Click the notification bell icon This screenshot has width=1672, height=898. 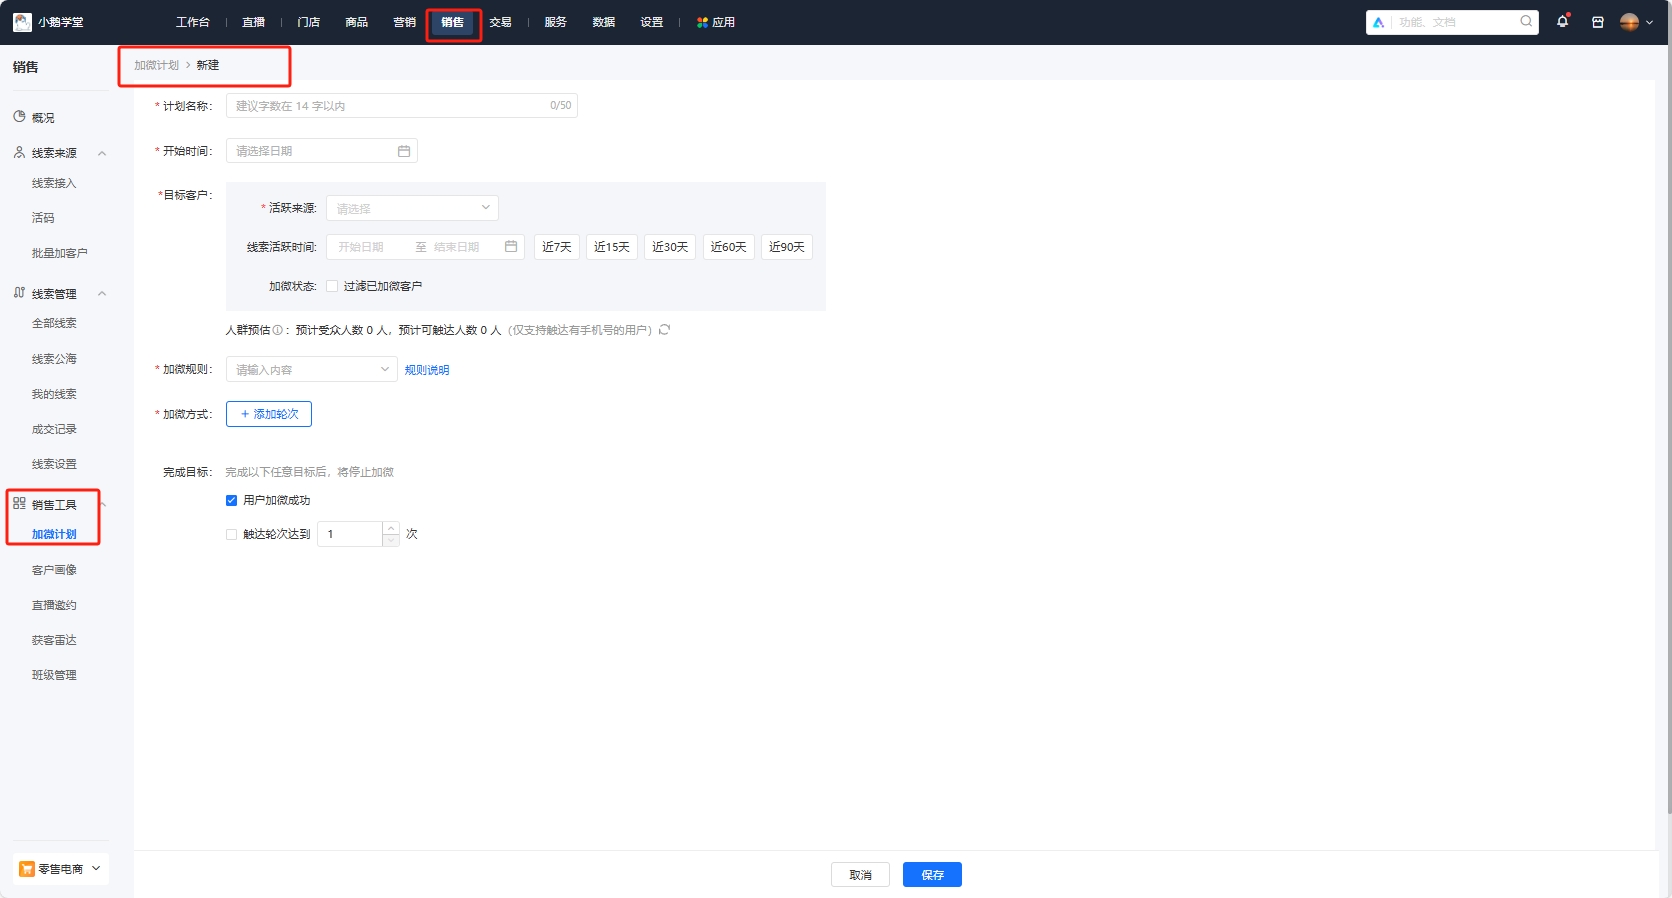1562,22
